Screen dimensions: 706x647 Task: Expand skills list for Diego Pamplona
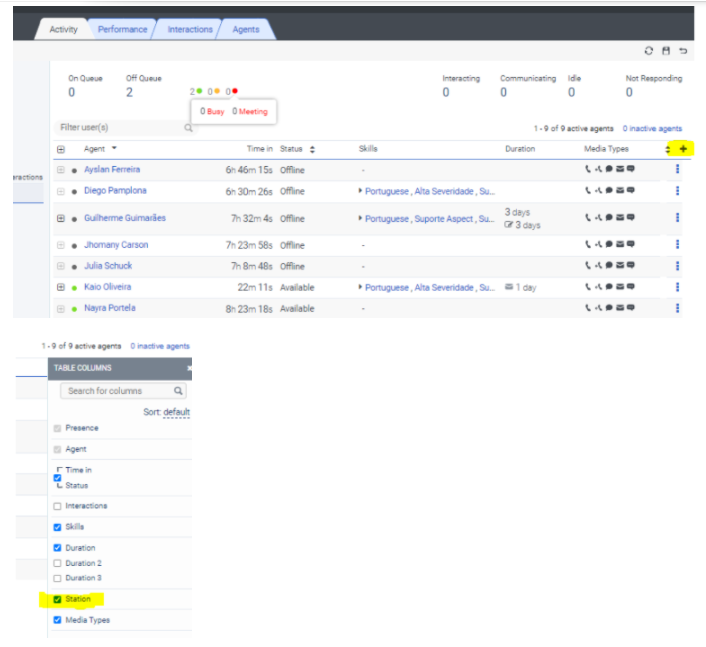click(360, 190)
